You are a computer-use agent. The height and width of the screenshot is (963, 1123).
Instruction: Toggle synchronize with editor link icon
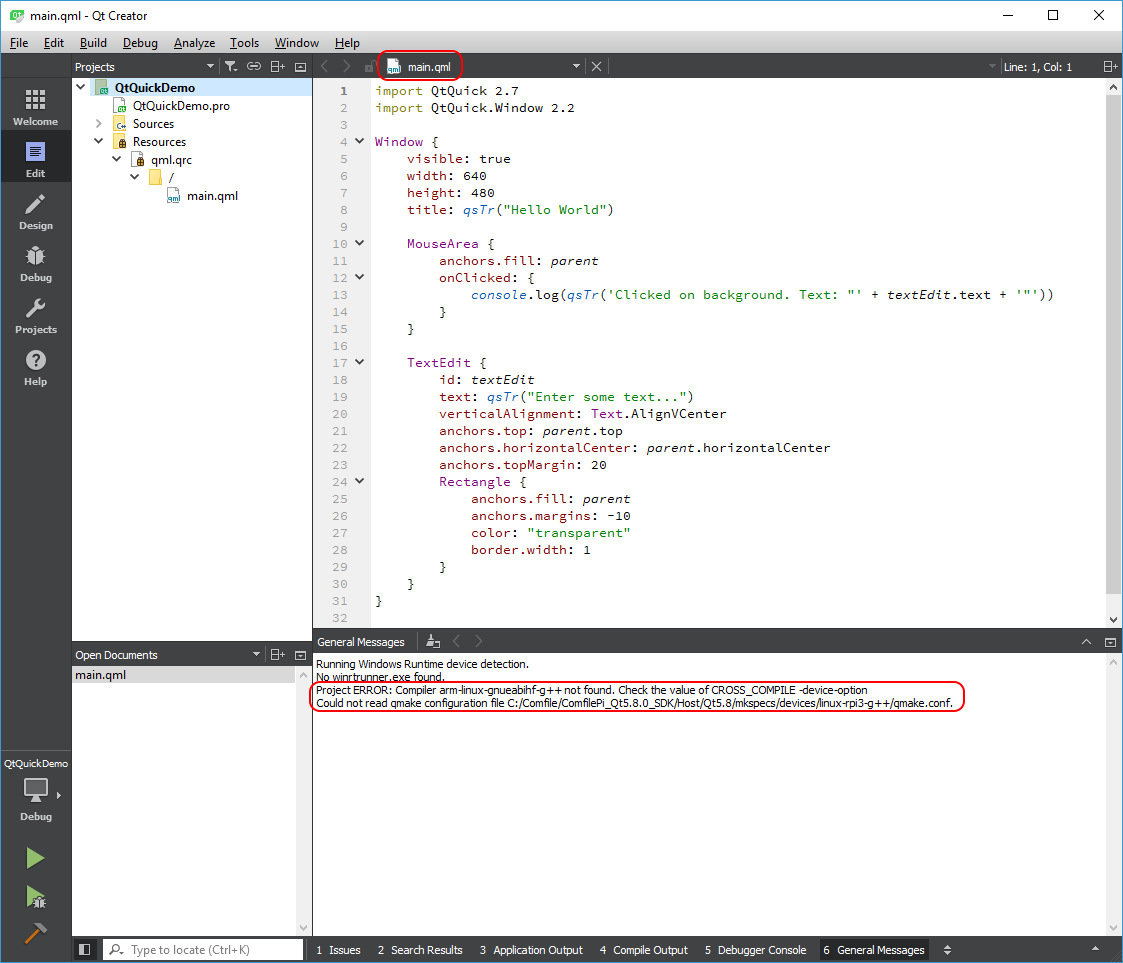point(254,67)
